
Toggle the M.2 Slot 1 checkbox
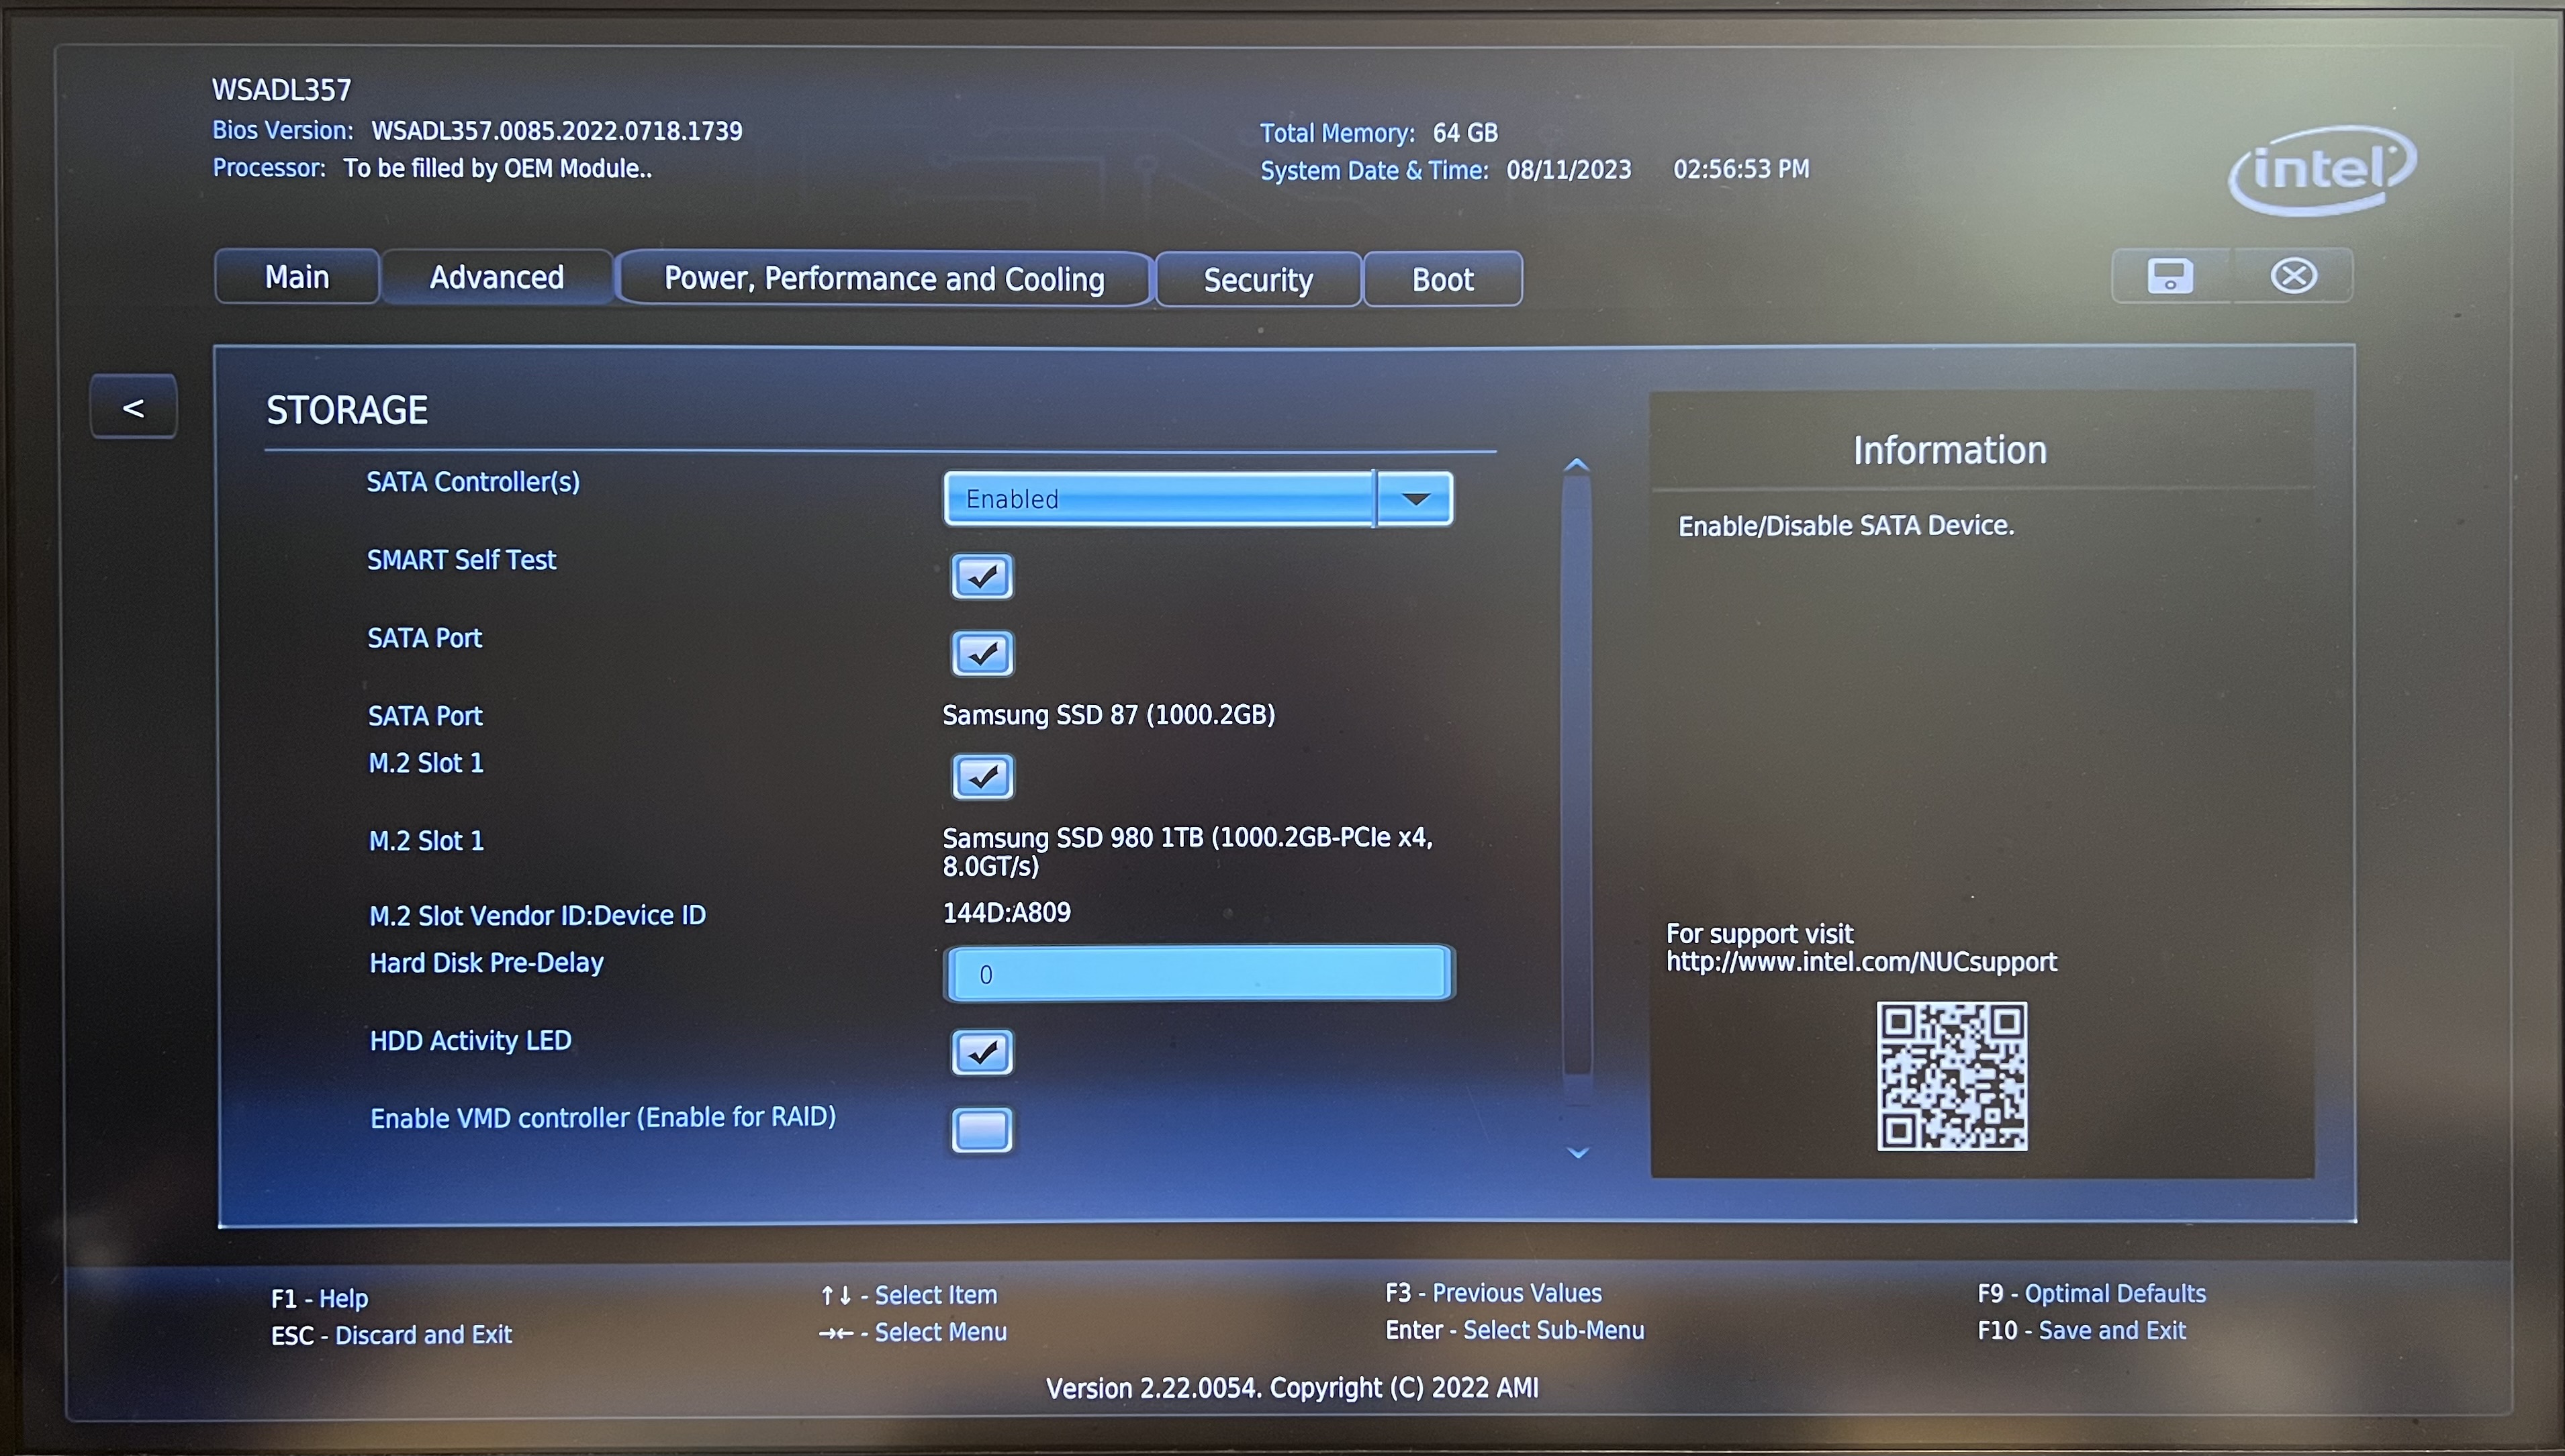click(x=982, y=776)
